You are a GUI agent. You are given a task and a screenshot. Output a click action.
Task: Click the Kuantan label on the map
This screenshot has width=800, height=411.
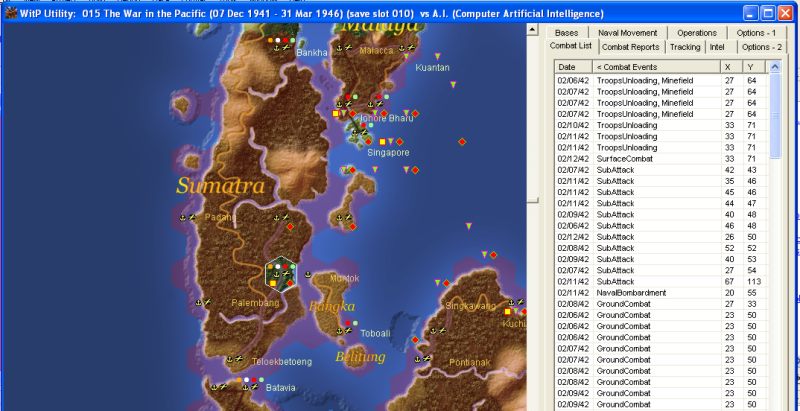pos(433,67)
